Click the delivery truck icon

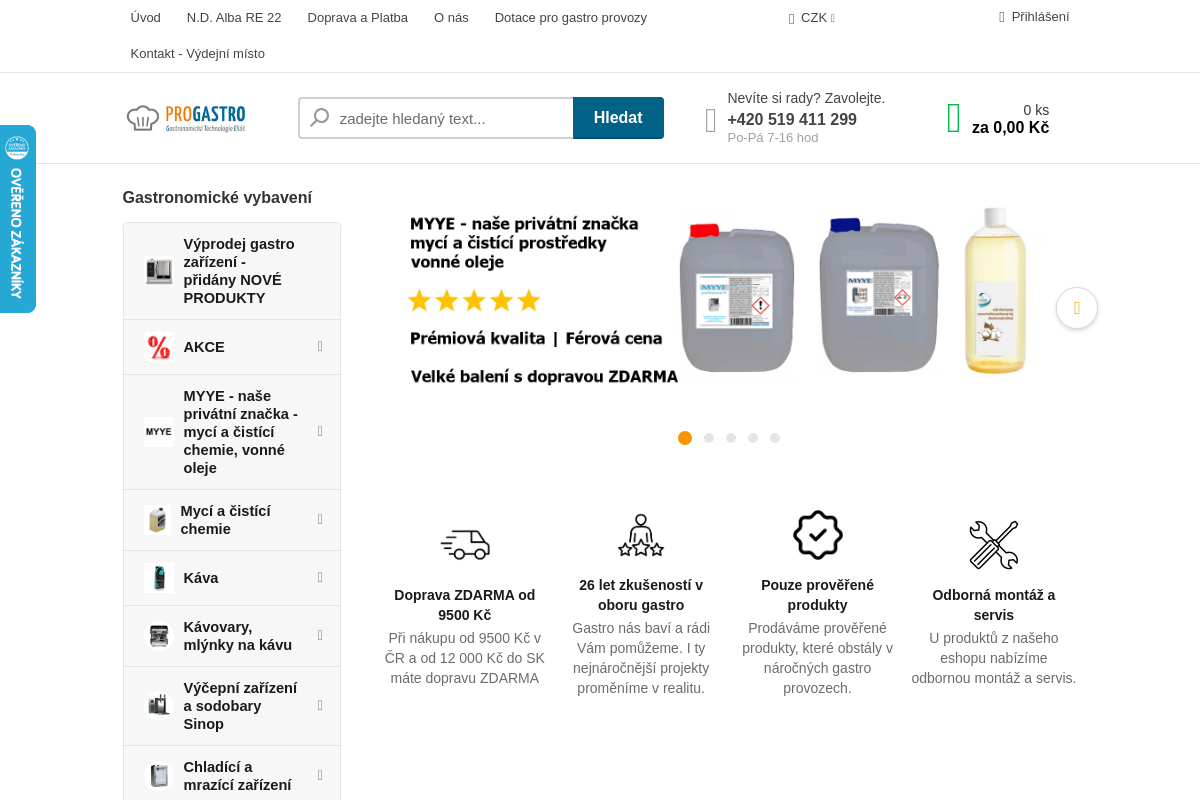(465, 544)
